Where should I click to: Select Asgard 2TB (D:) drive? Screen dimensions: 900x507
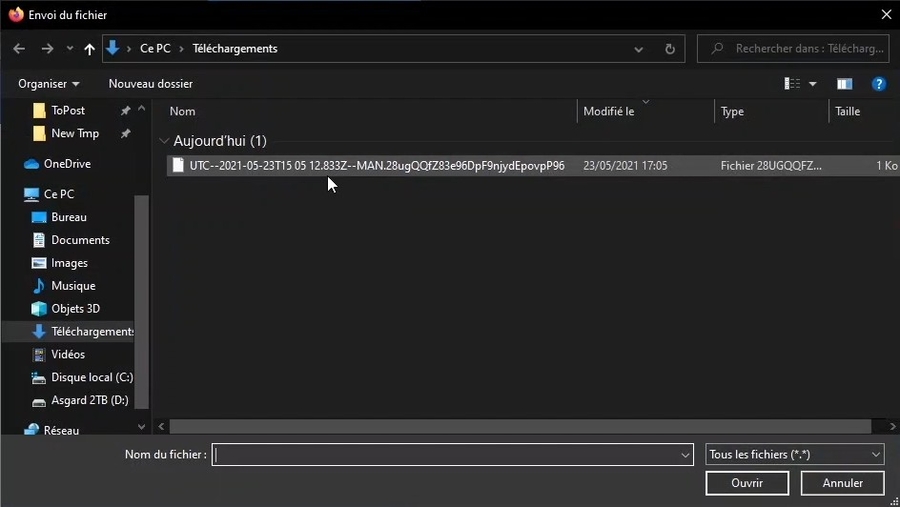coord(89,401)
